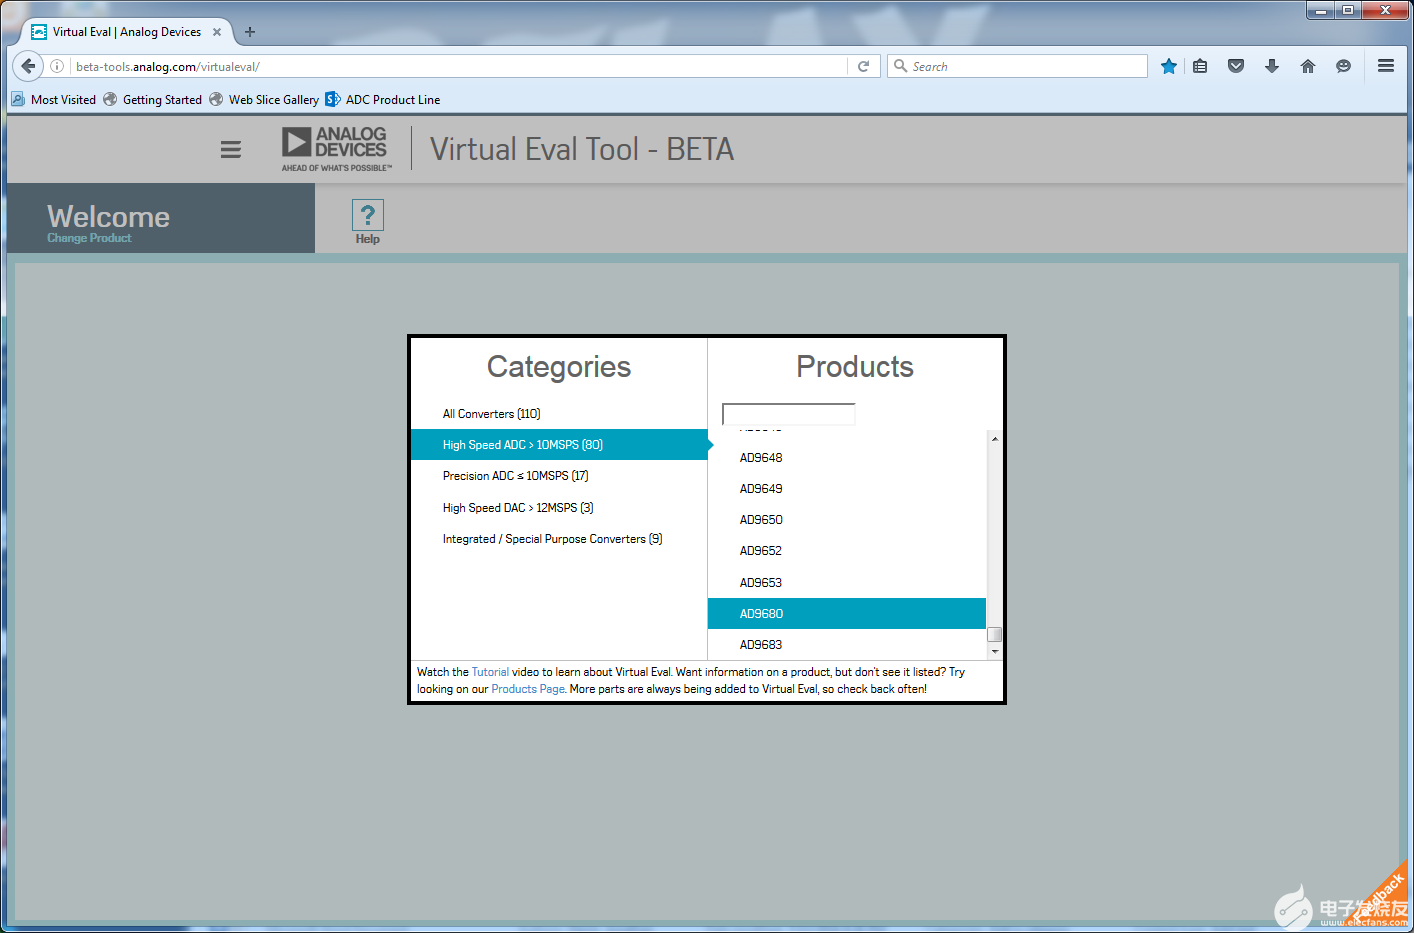
Task: Open a new browser tab
Action: 250,32
